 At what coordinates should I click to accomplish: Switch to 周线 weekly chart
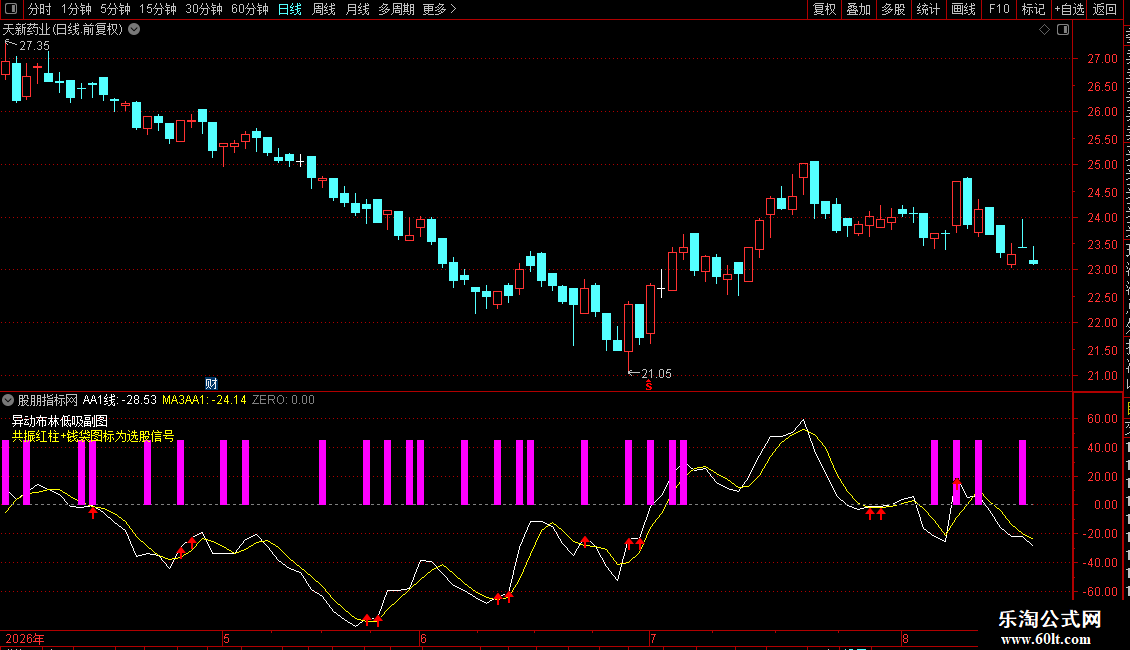click(324, 9)
